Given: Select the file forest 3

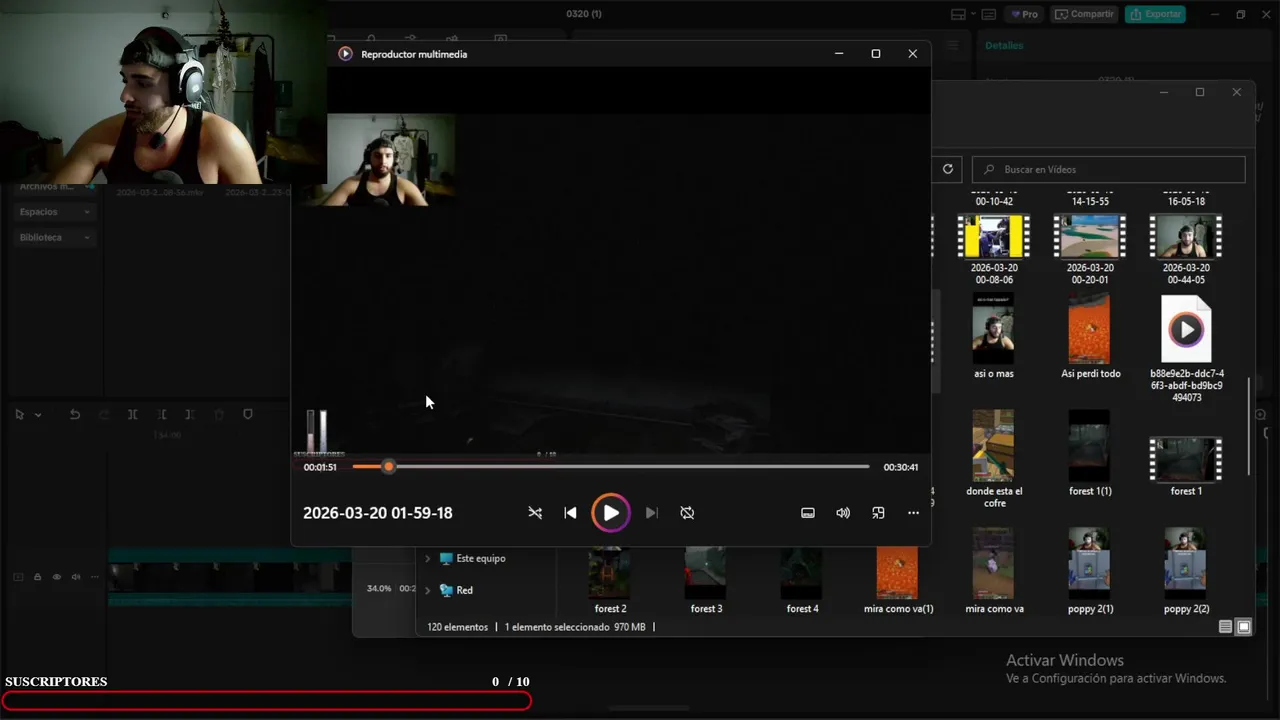Looking at the screenshot, I should [x=706, y=581].
